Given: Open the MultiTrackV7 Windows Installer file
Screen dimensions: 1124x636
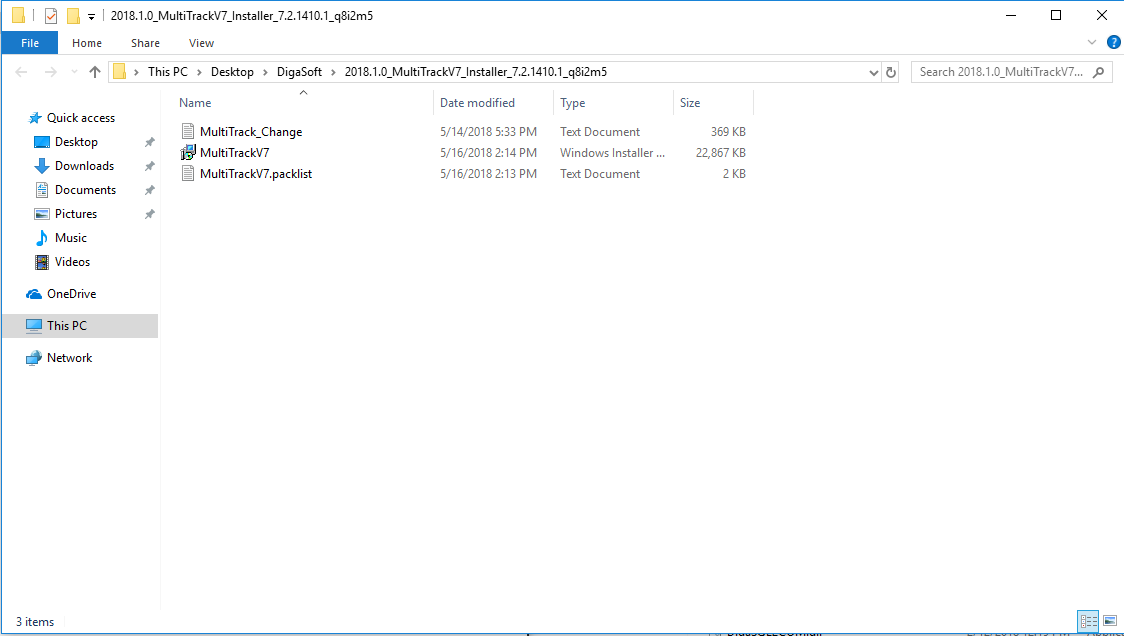Looking at the screenshot, I should tap(234, 153).
